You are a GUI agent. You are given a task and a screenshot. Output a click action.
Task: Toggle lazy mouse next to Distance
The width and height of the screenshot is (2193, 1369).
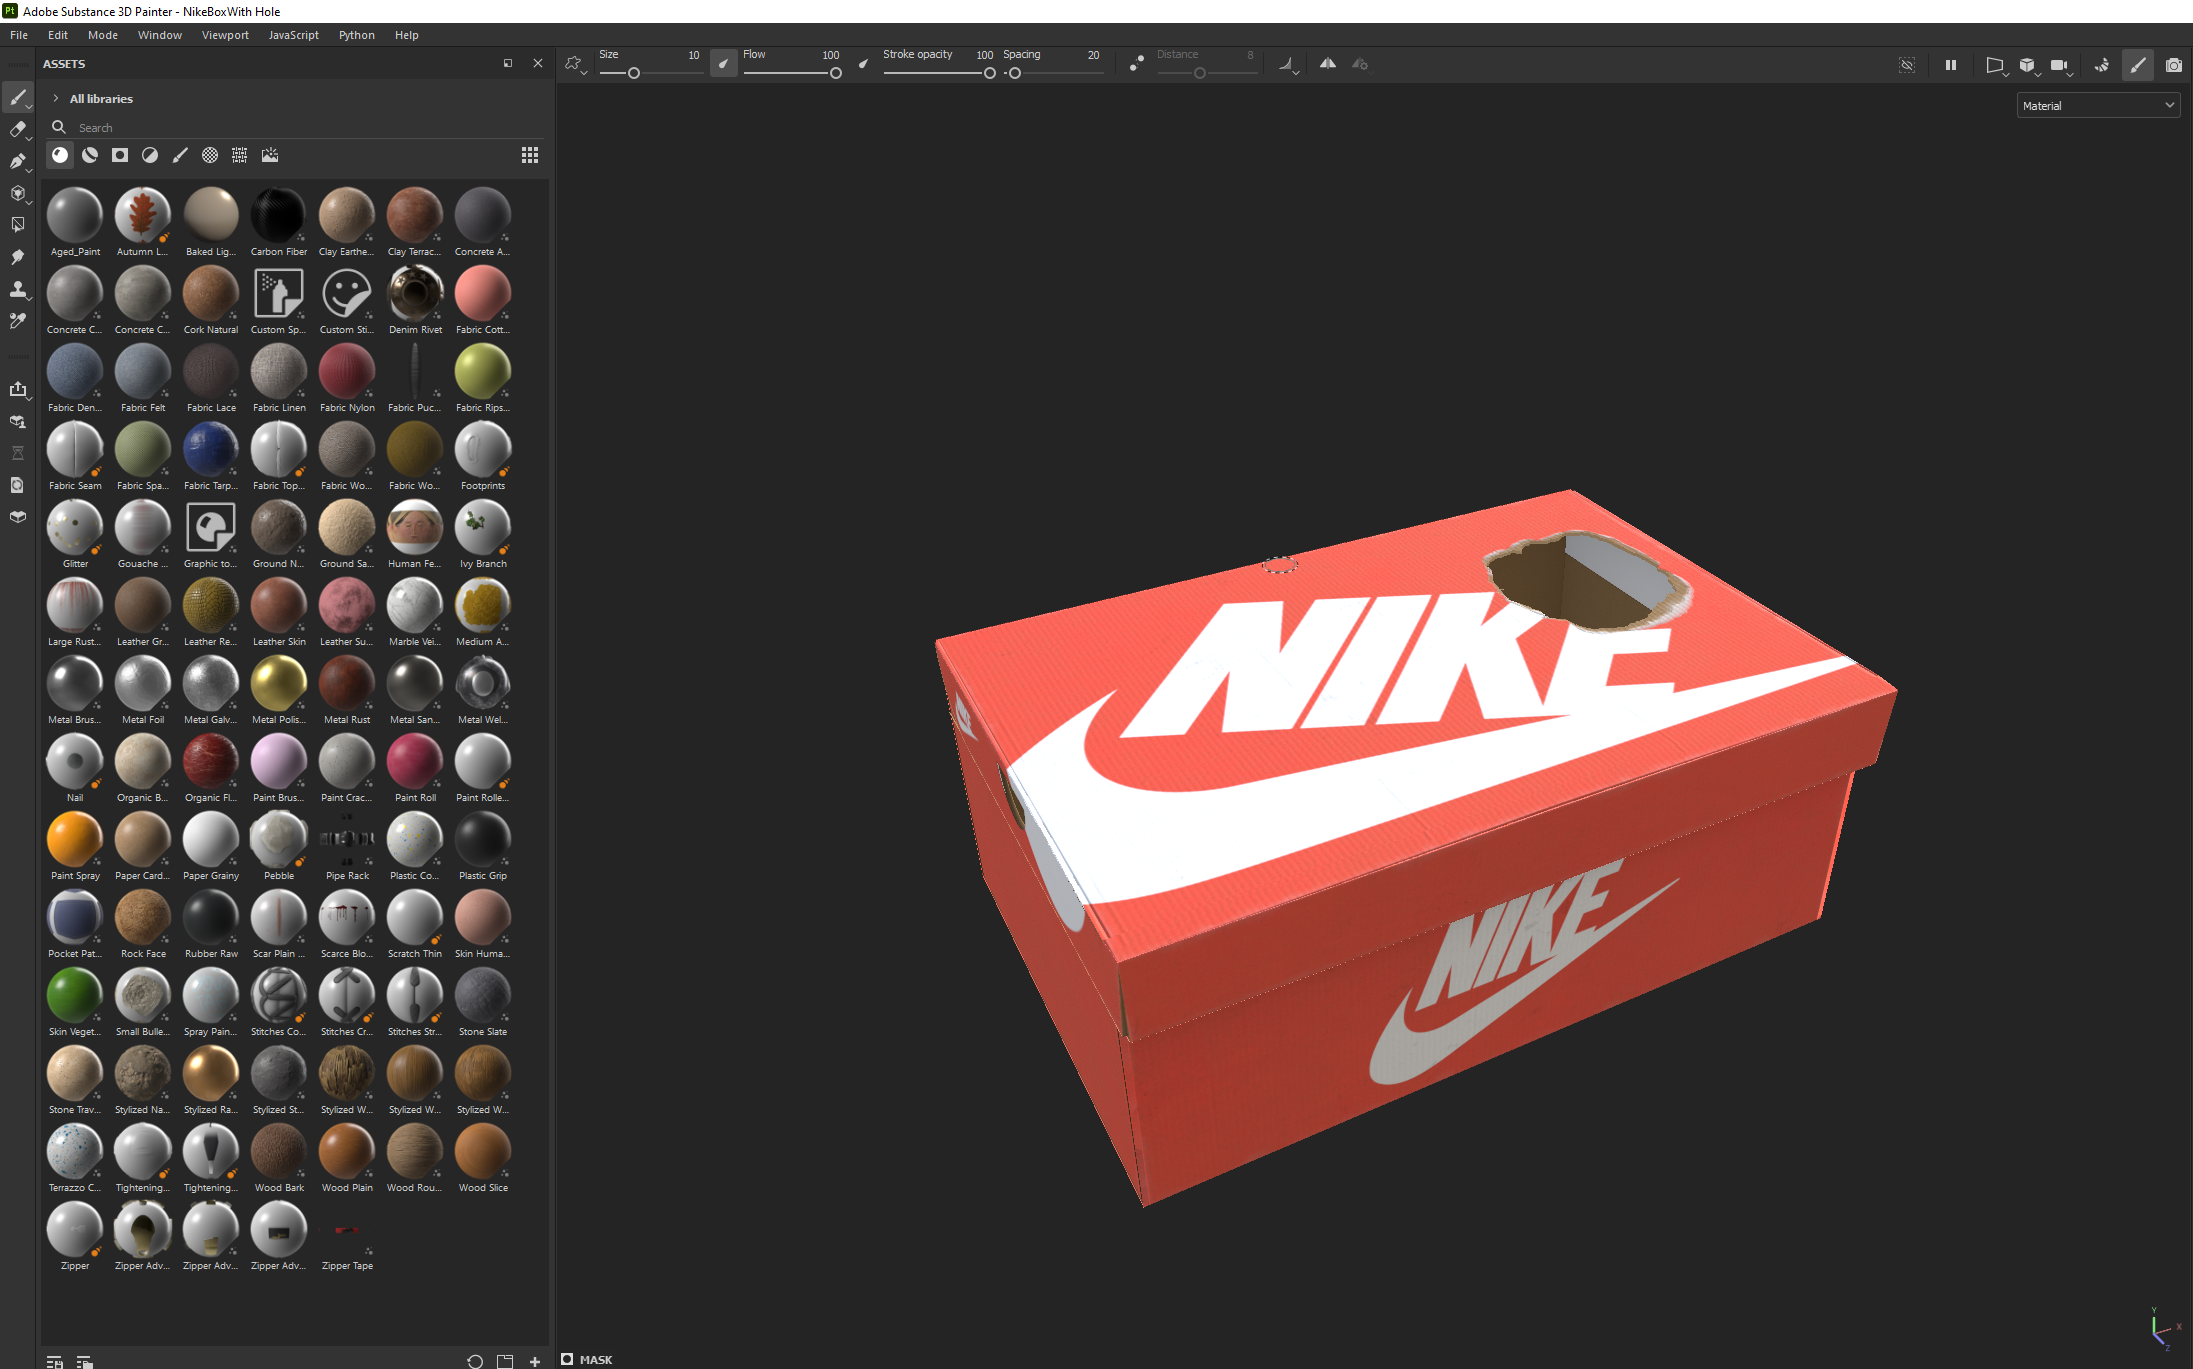click(x=1137, y=64)
